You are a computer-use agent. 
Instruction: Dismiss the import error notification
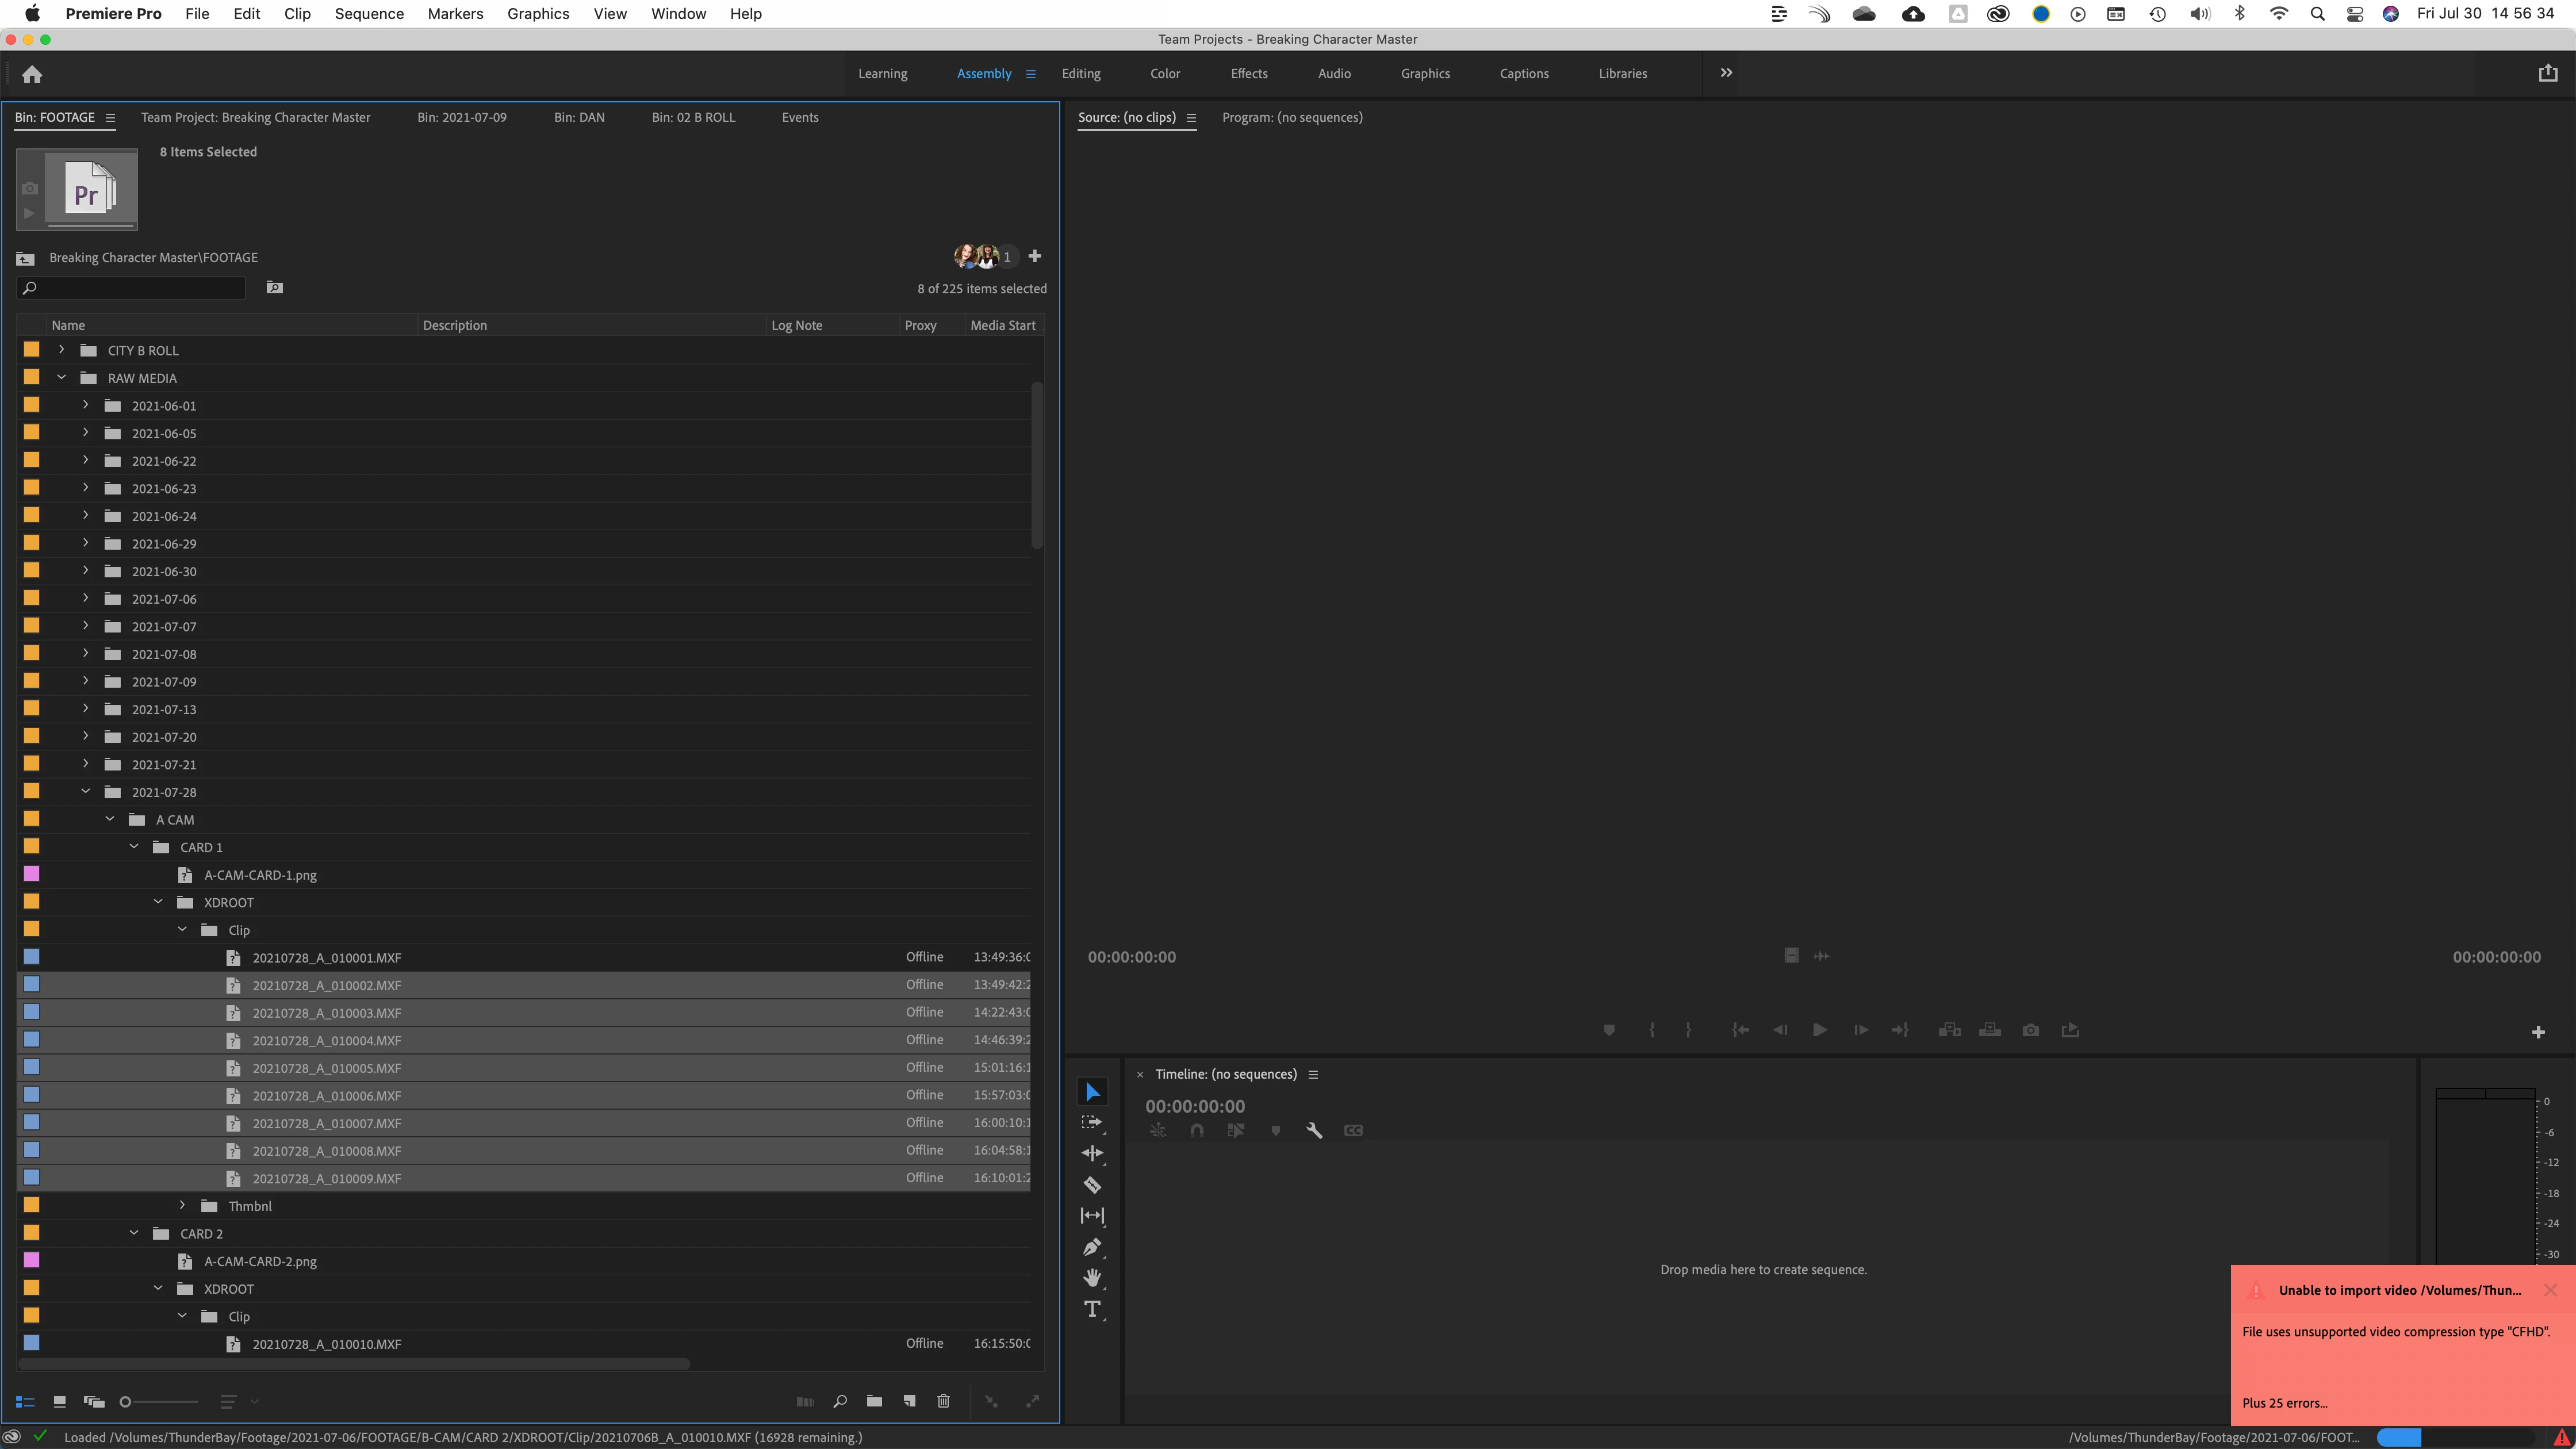[x=2549, y=1290]
